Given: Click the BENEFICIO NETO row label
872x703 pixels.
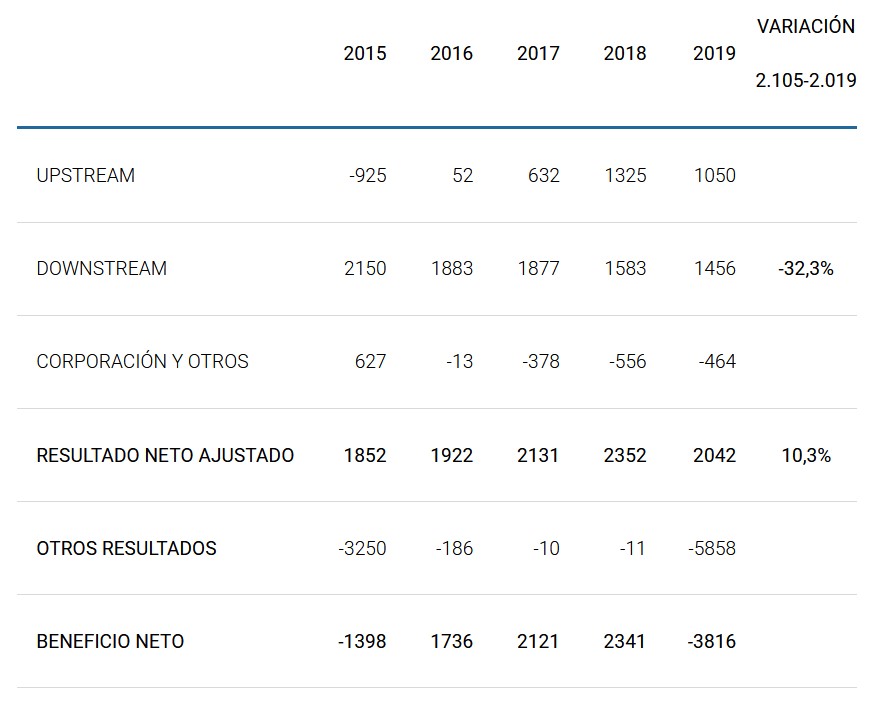Looking at the screenshot, I should pos(110,642).
